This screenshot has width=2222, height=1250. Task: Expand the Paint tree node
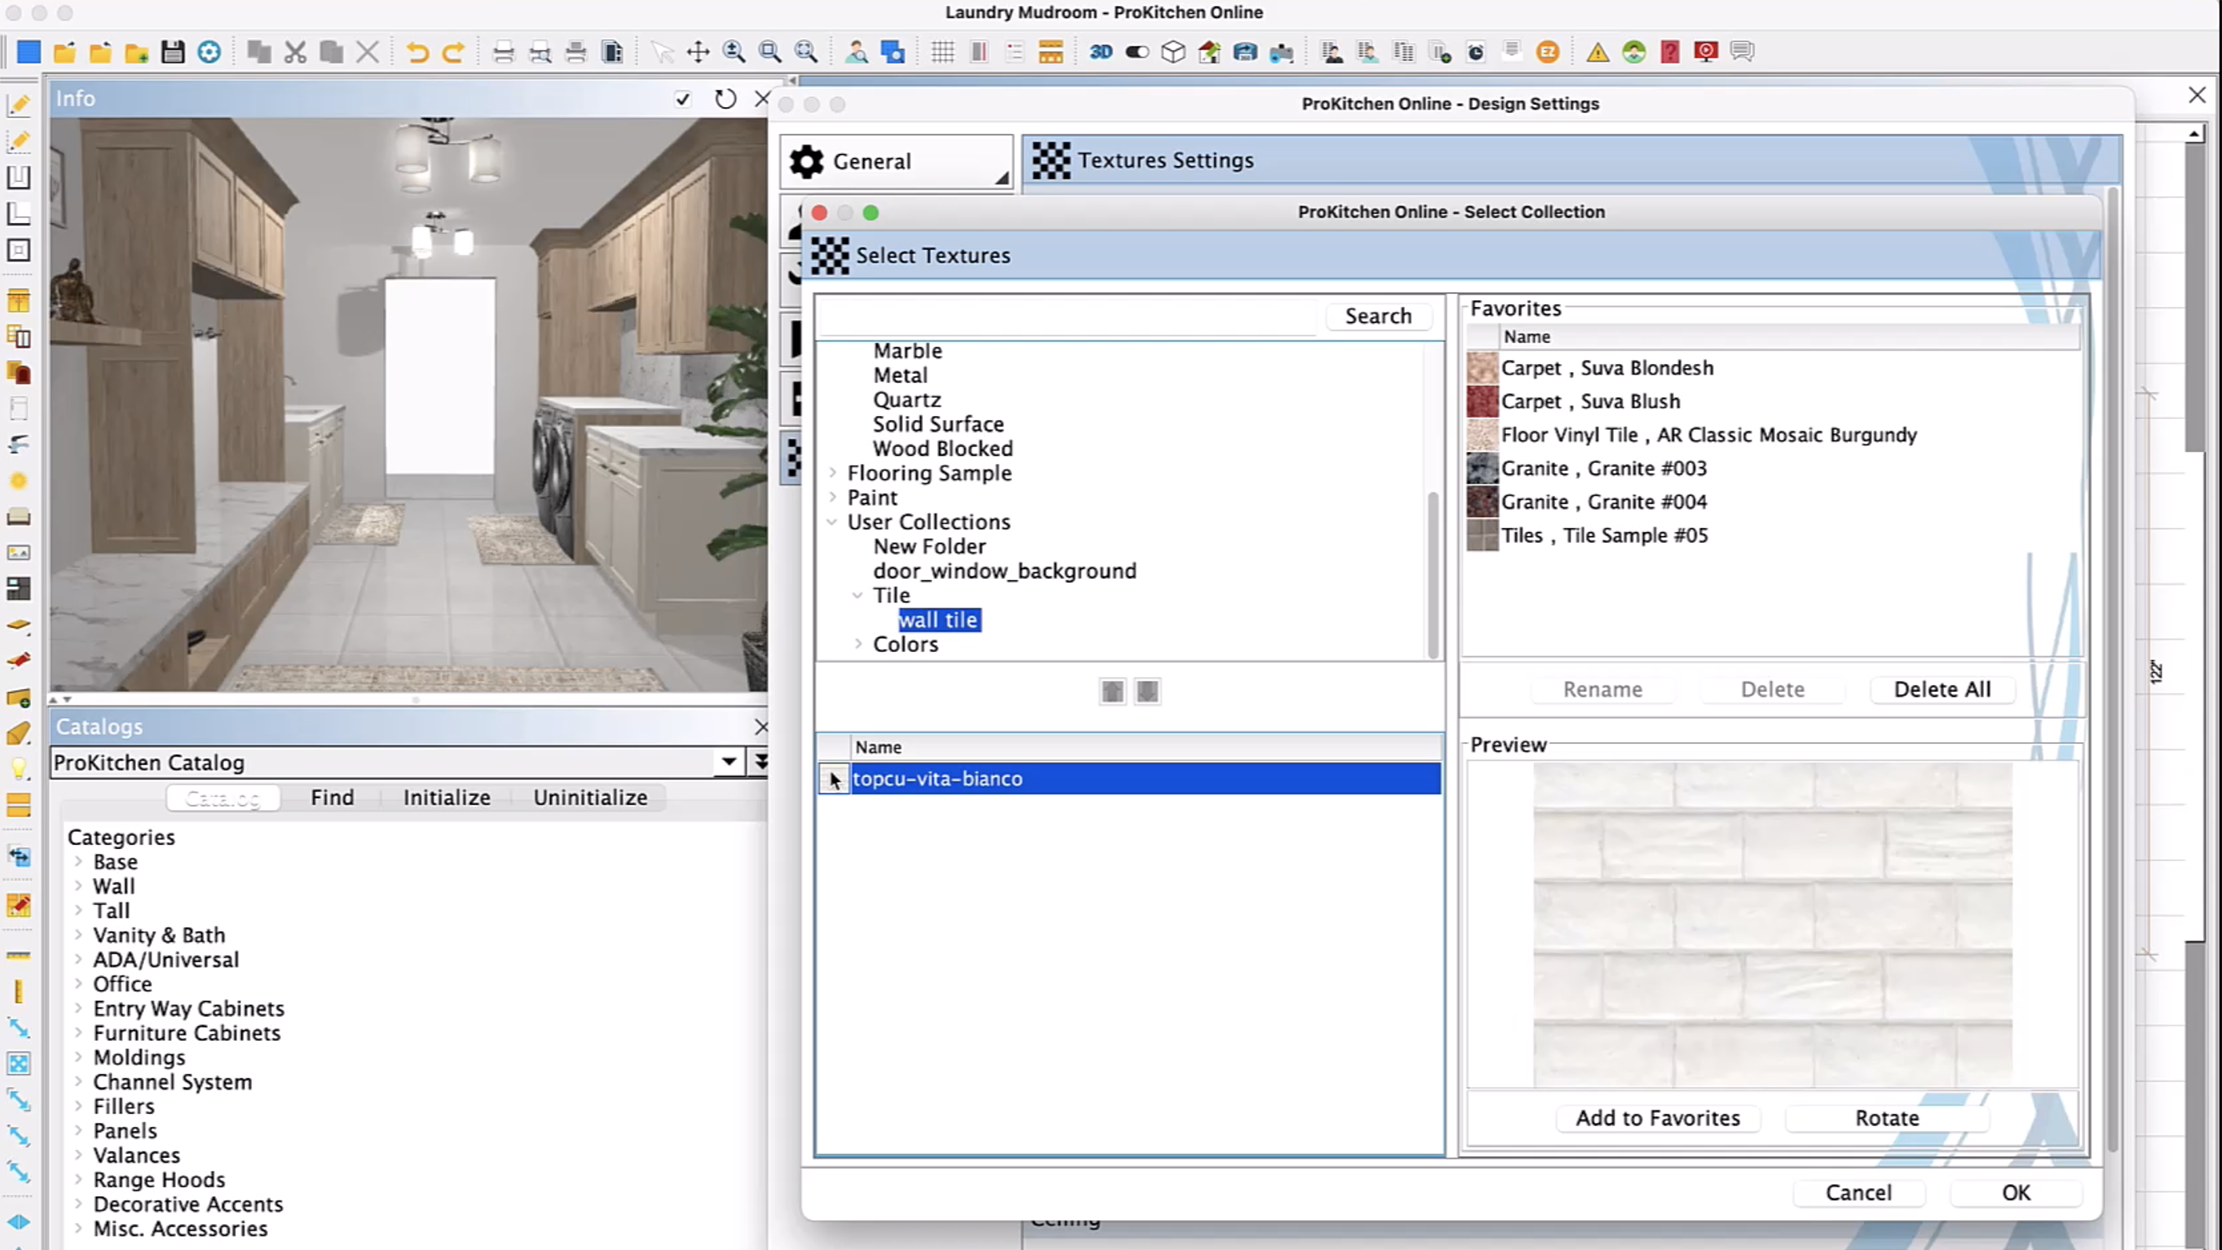coord(832,497)
